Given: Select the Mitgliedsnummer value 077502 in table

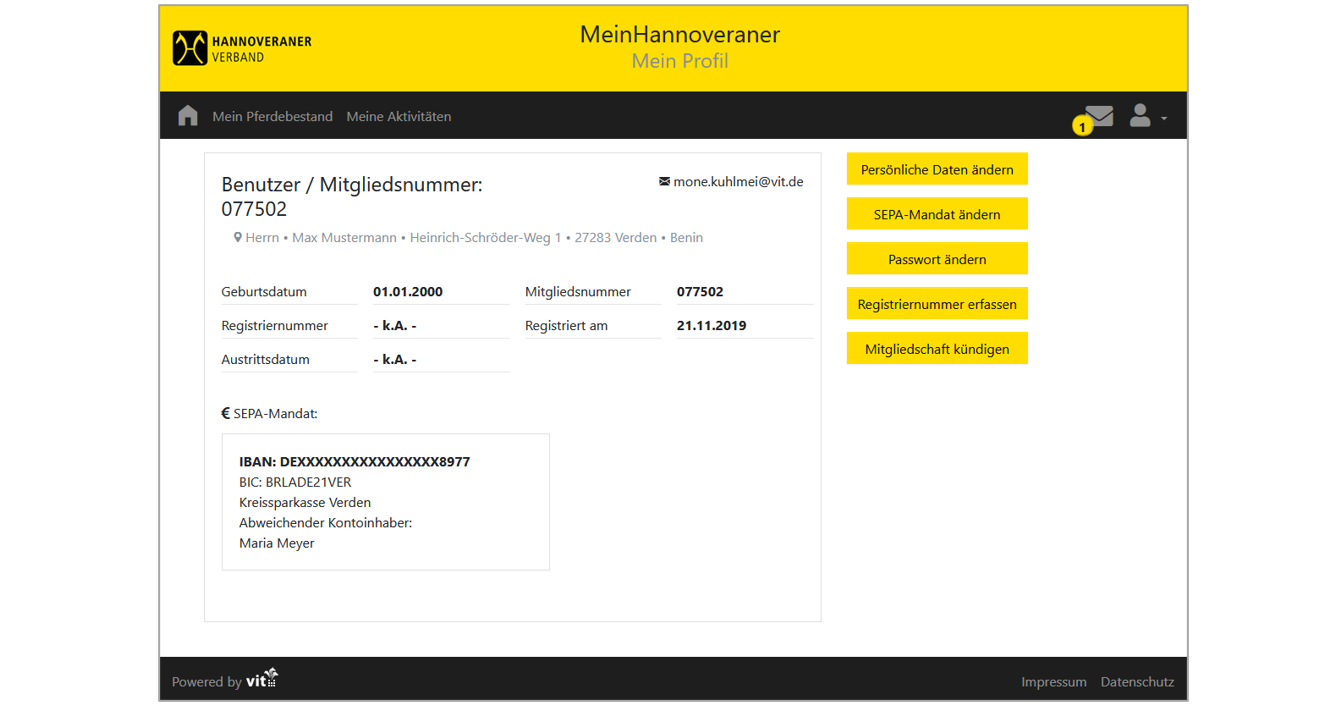Looking at the screenshot, I should [x=700, y=292].
